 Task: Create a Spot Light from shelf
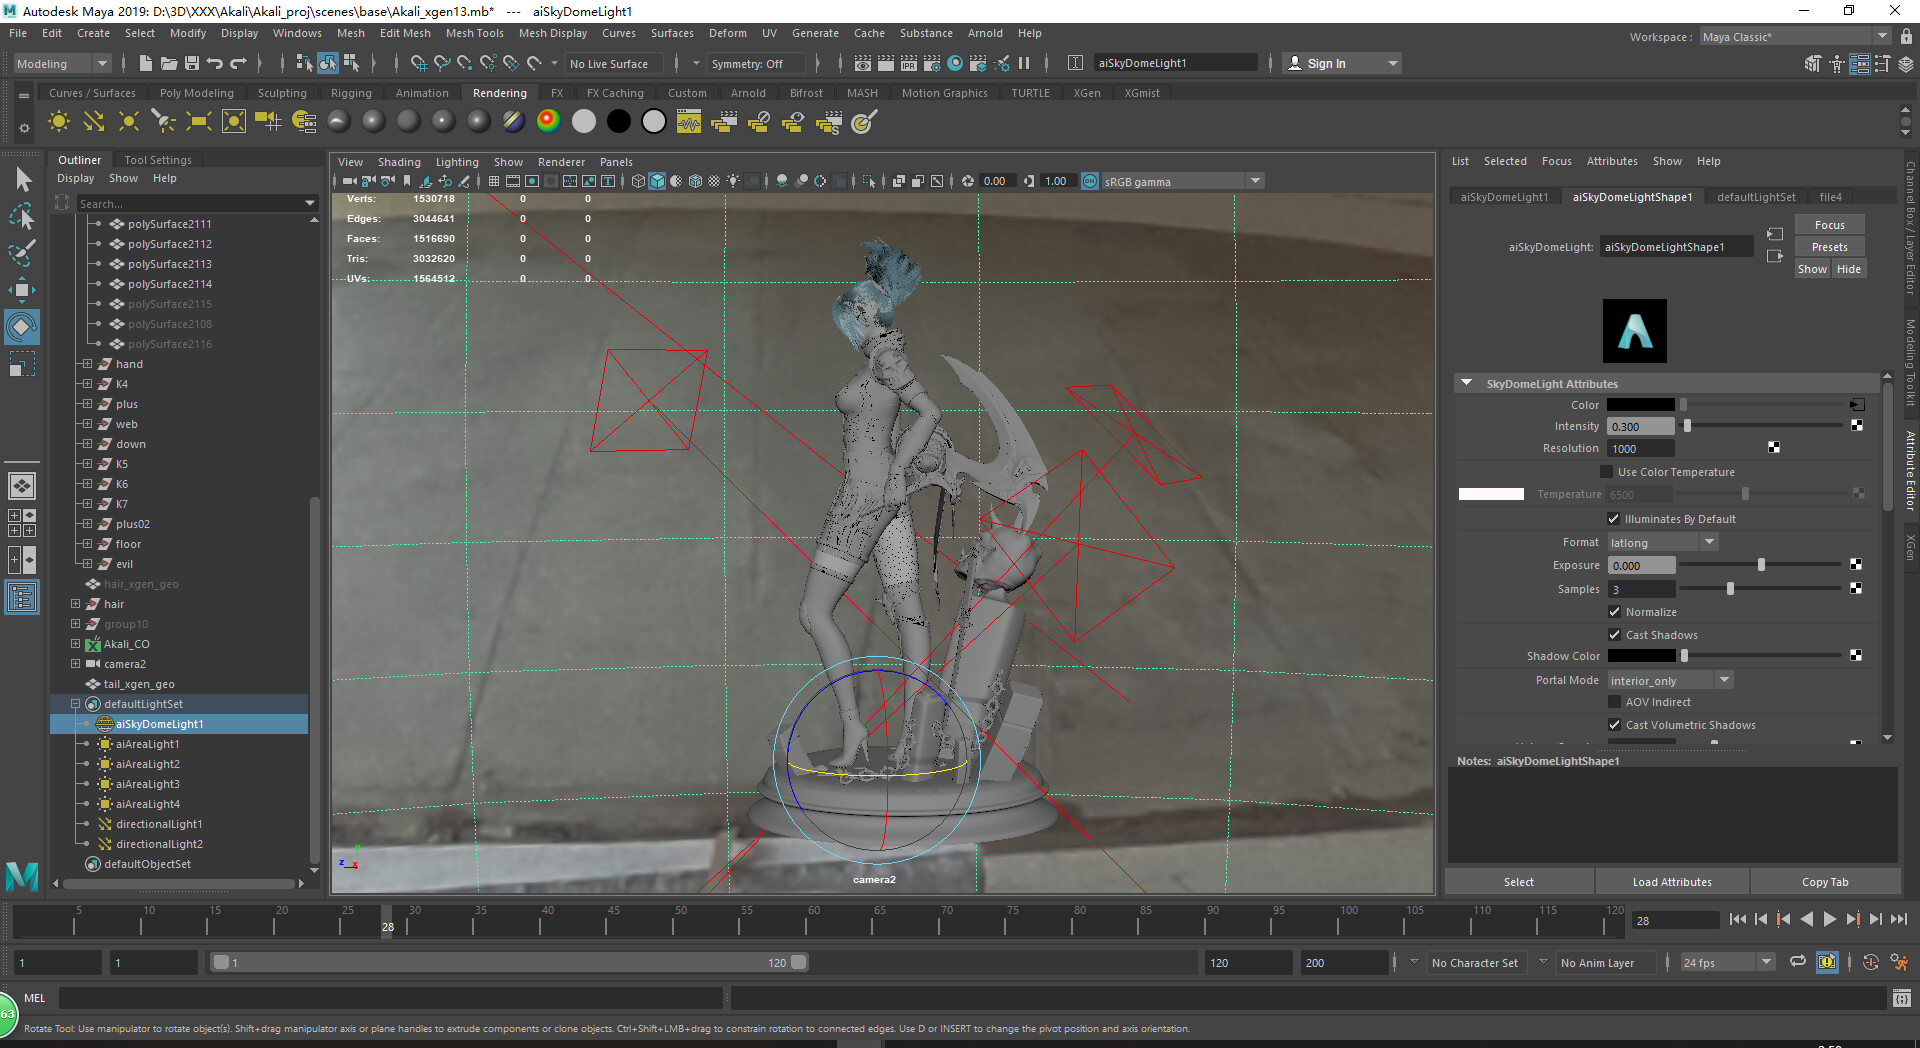click(x=163, y=122)
